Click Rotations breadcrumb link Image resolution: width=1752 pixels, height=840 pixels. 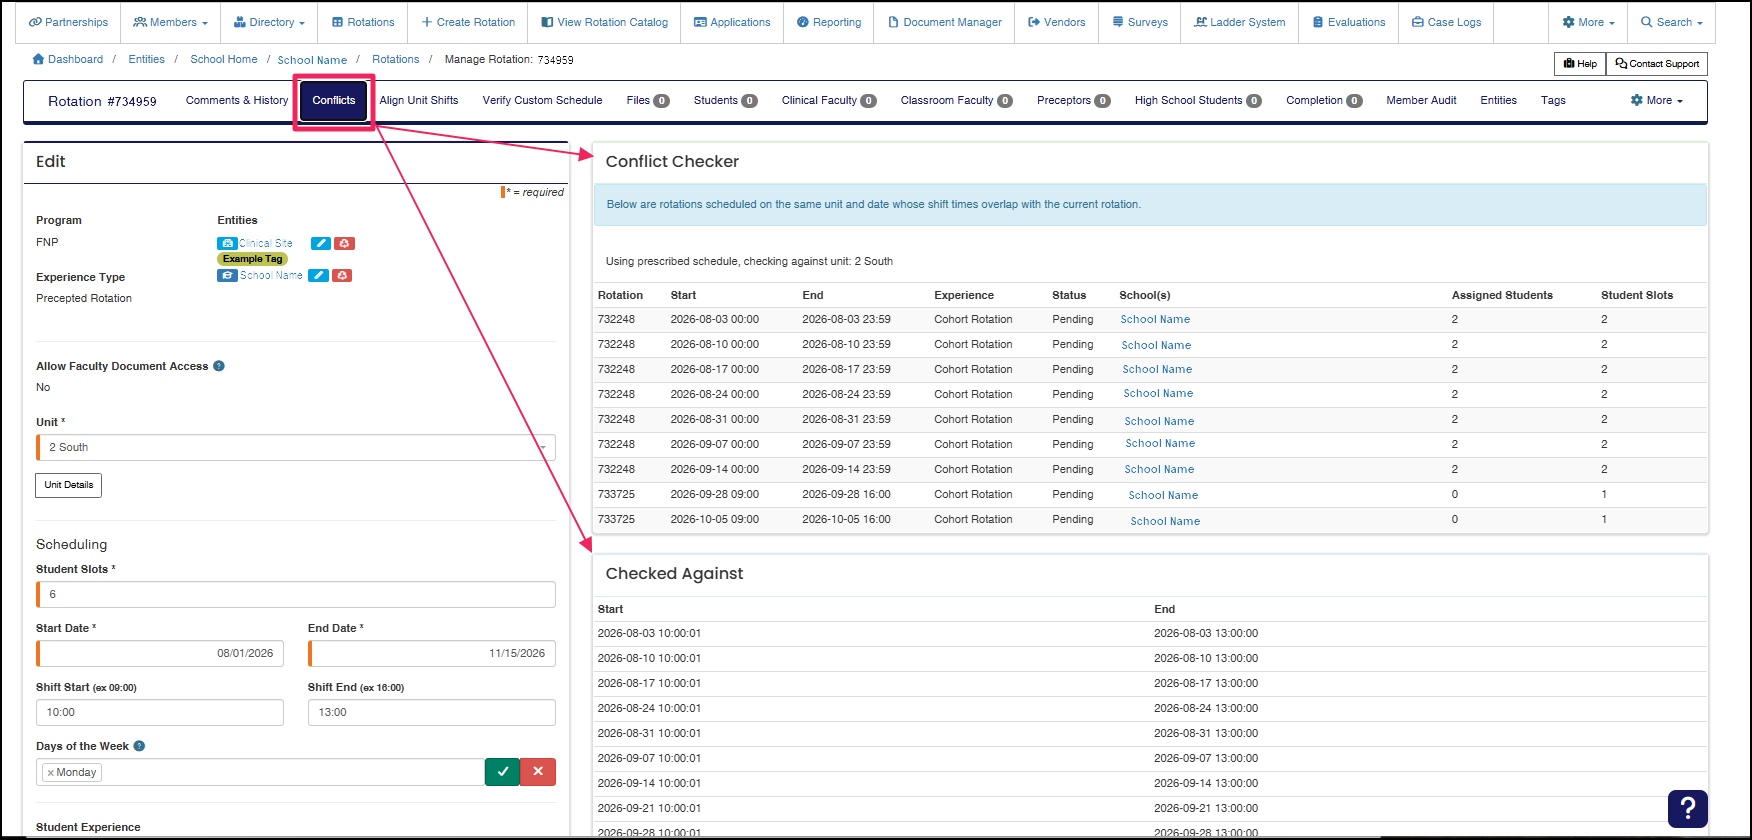pyautogui.click(x=396, y=59)
